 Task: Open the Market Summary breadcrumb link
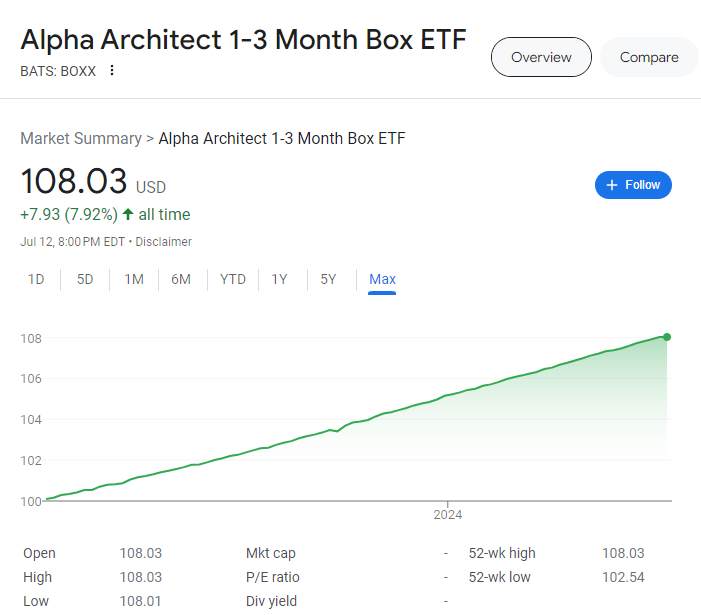pyautogui.click(x=81, y=139)
